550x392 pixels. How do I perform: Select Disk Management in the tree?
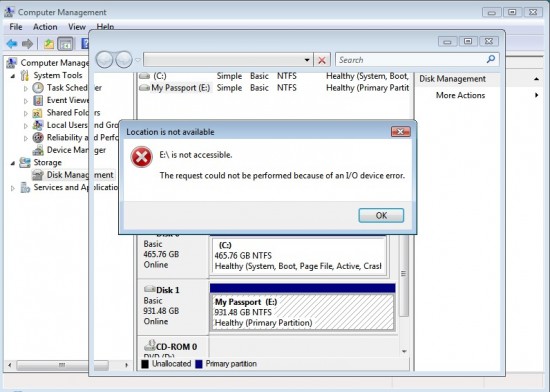point(73,175)
